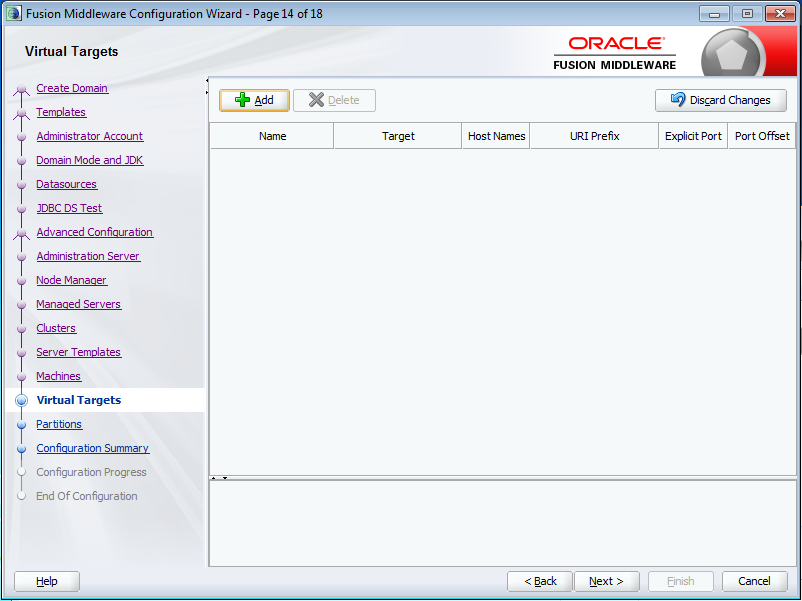Screen dimensions: 802x601
Task: Collapse the left navigation pane arrow
Action: pos(207,80)
